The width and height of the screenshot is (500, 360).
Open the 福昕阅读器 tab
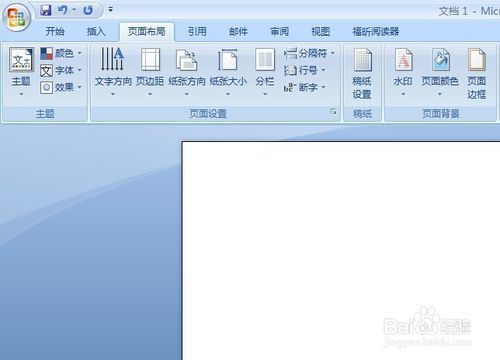click(376, 32)
